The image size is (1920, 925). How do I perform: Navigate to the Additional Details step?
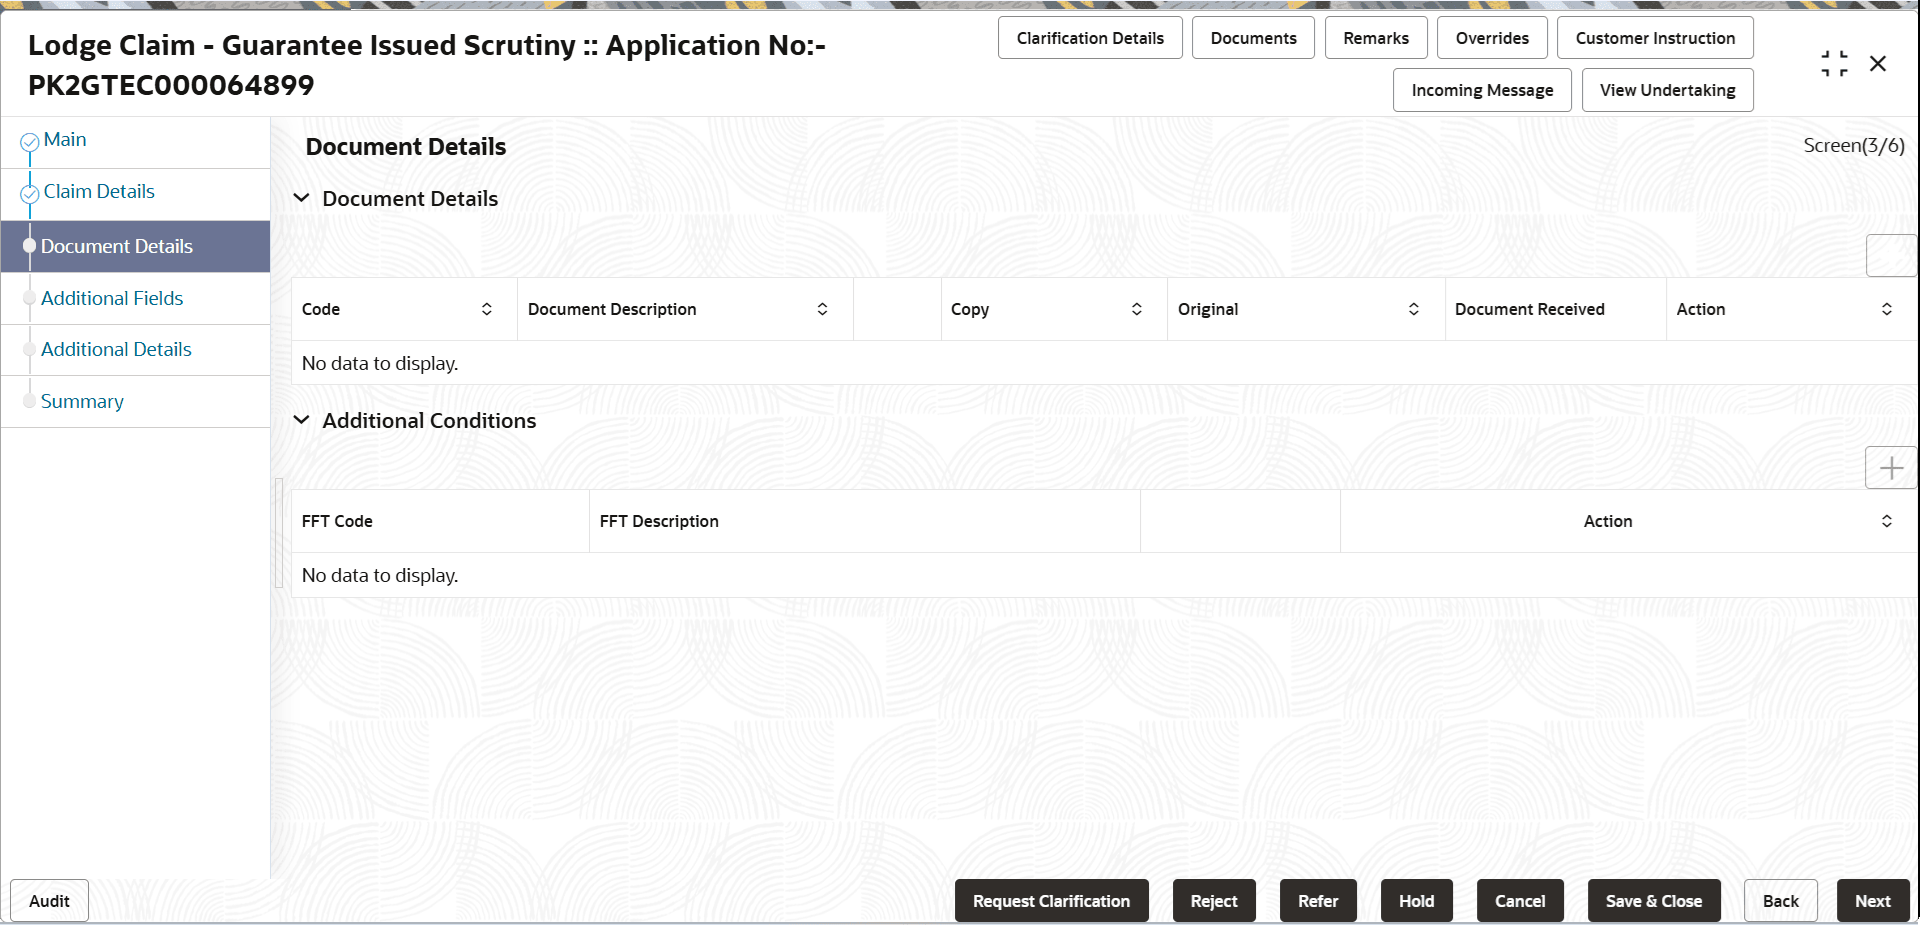116,349
